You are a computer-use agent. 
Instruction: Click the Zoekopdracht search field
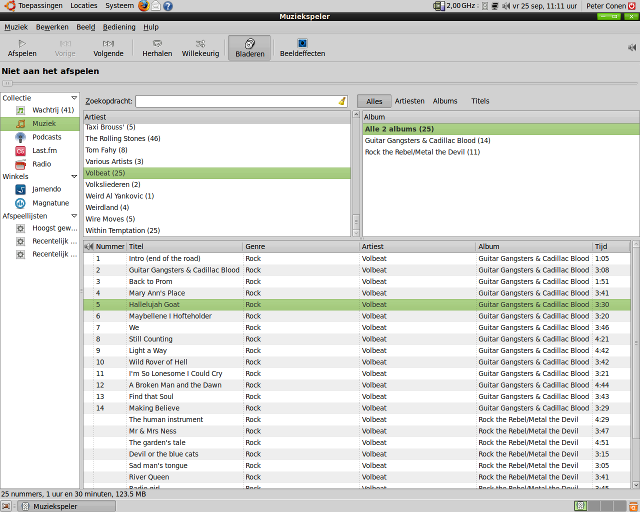coord(241,101)
